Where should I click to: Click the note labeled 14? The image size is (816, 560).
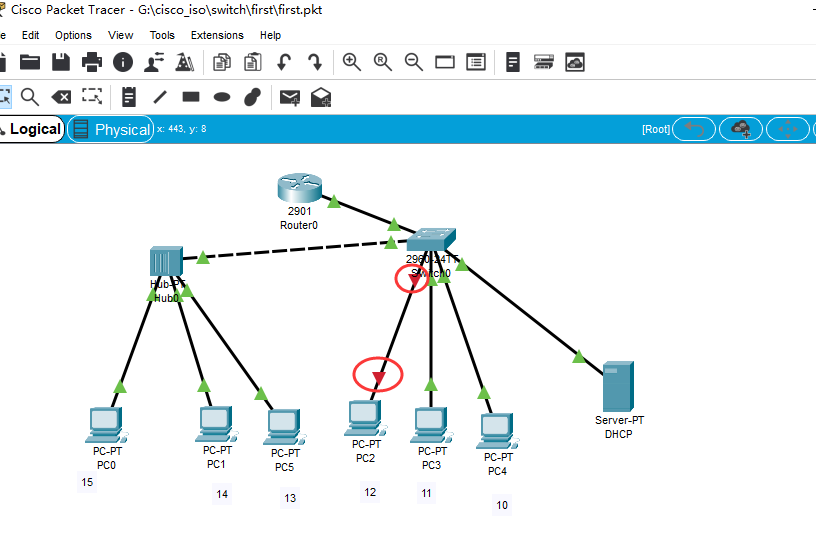[222, 494]
